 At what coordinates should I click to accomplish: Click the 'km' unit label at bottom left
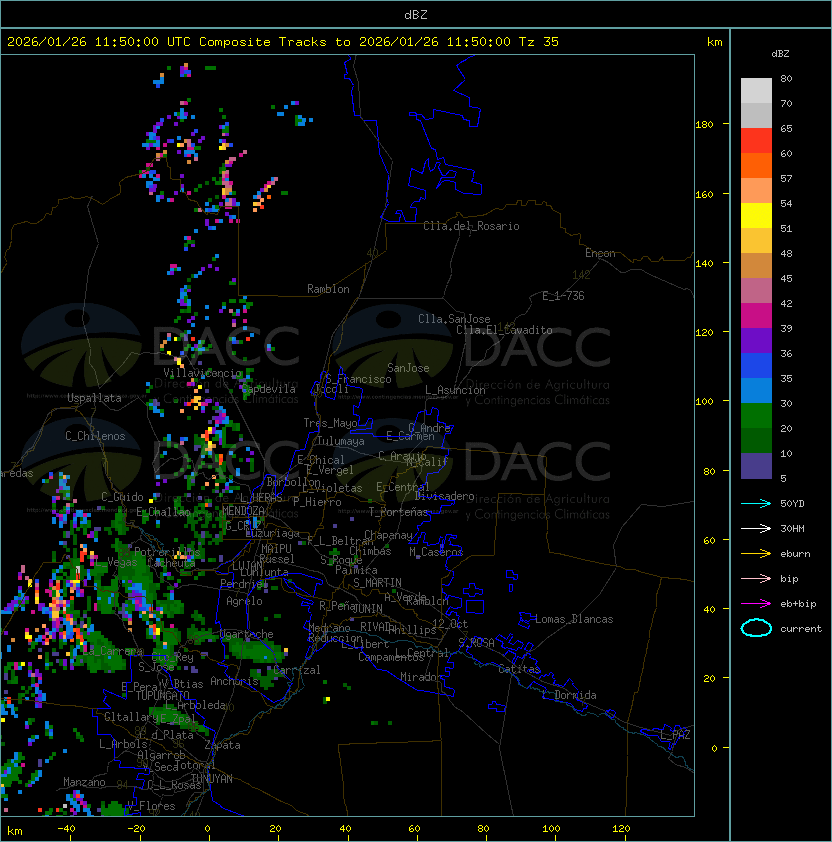click(15, 831)
